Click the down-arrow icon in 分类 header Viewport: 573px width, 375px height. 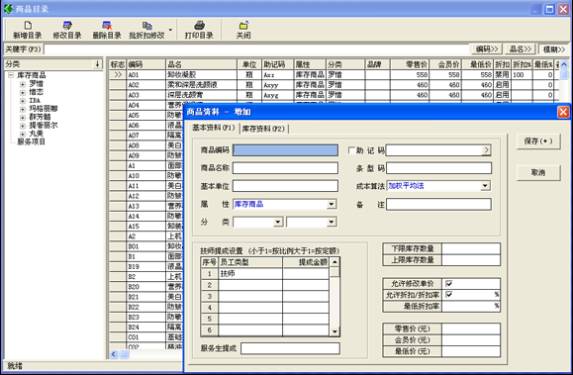pyautogui.click(x=98, y=64)
